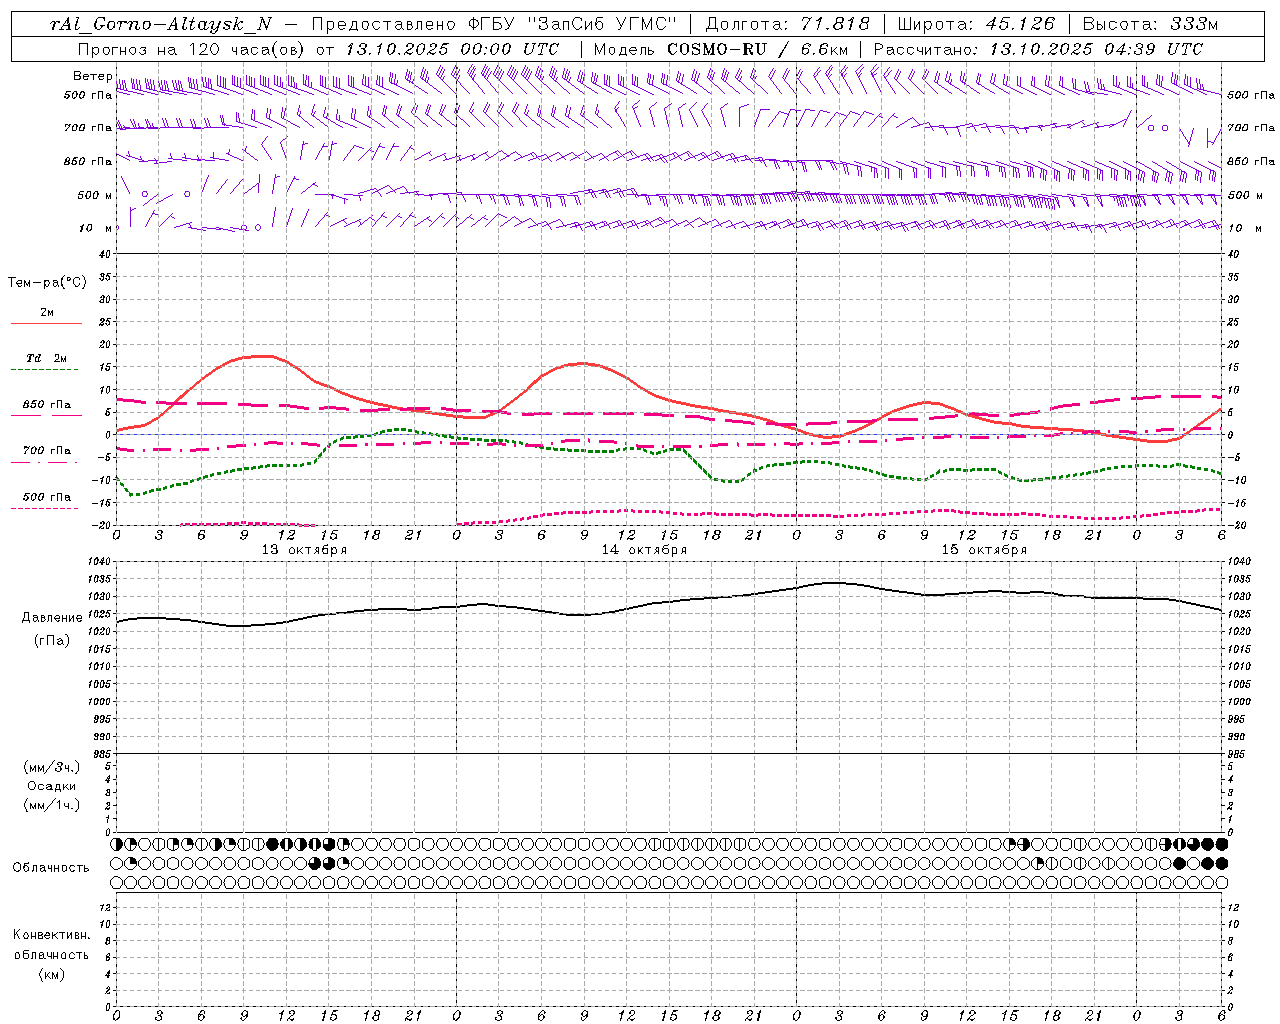
Task: Select the "Модель COSMO-RU / 6.6км" text
Action: click(720, 49)
